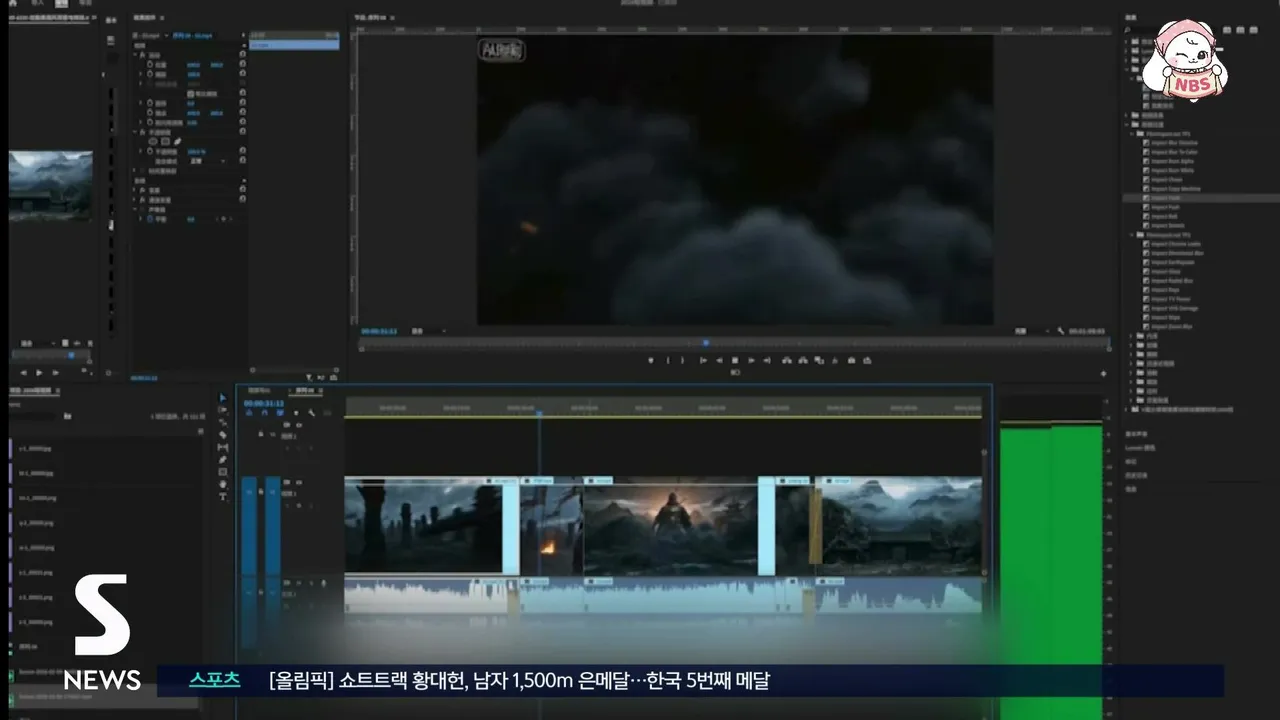The width and height of the screenshot is (1280, 720).
Task: Click play in the Source monitor controls
Action: [40, 372]
